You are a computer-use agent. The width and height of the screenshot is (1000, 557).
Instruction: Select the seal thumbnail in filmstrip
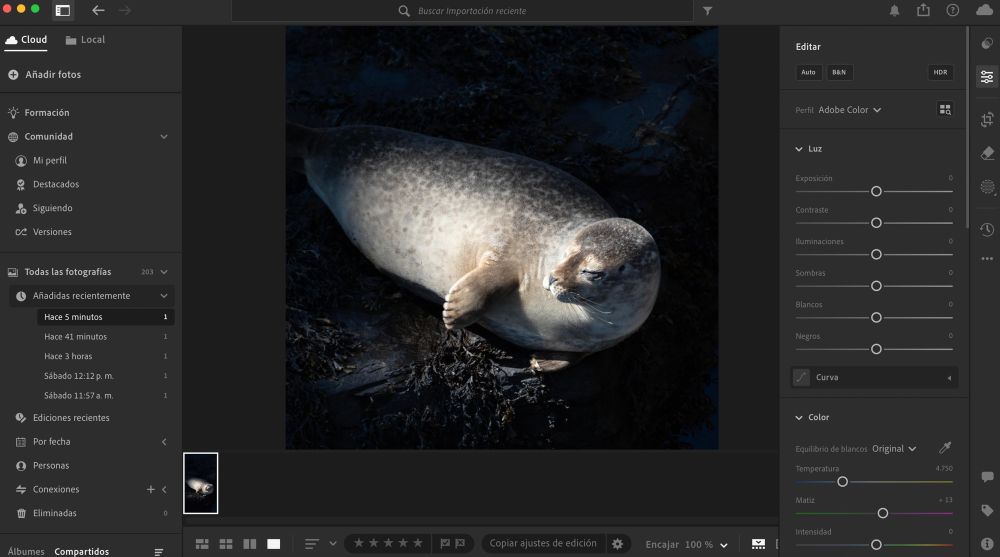click(200, 483)
